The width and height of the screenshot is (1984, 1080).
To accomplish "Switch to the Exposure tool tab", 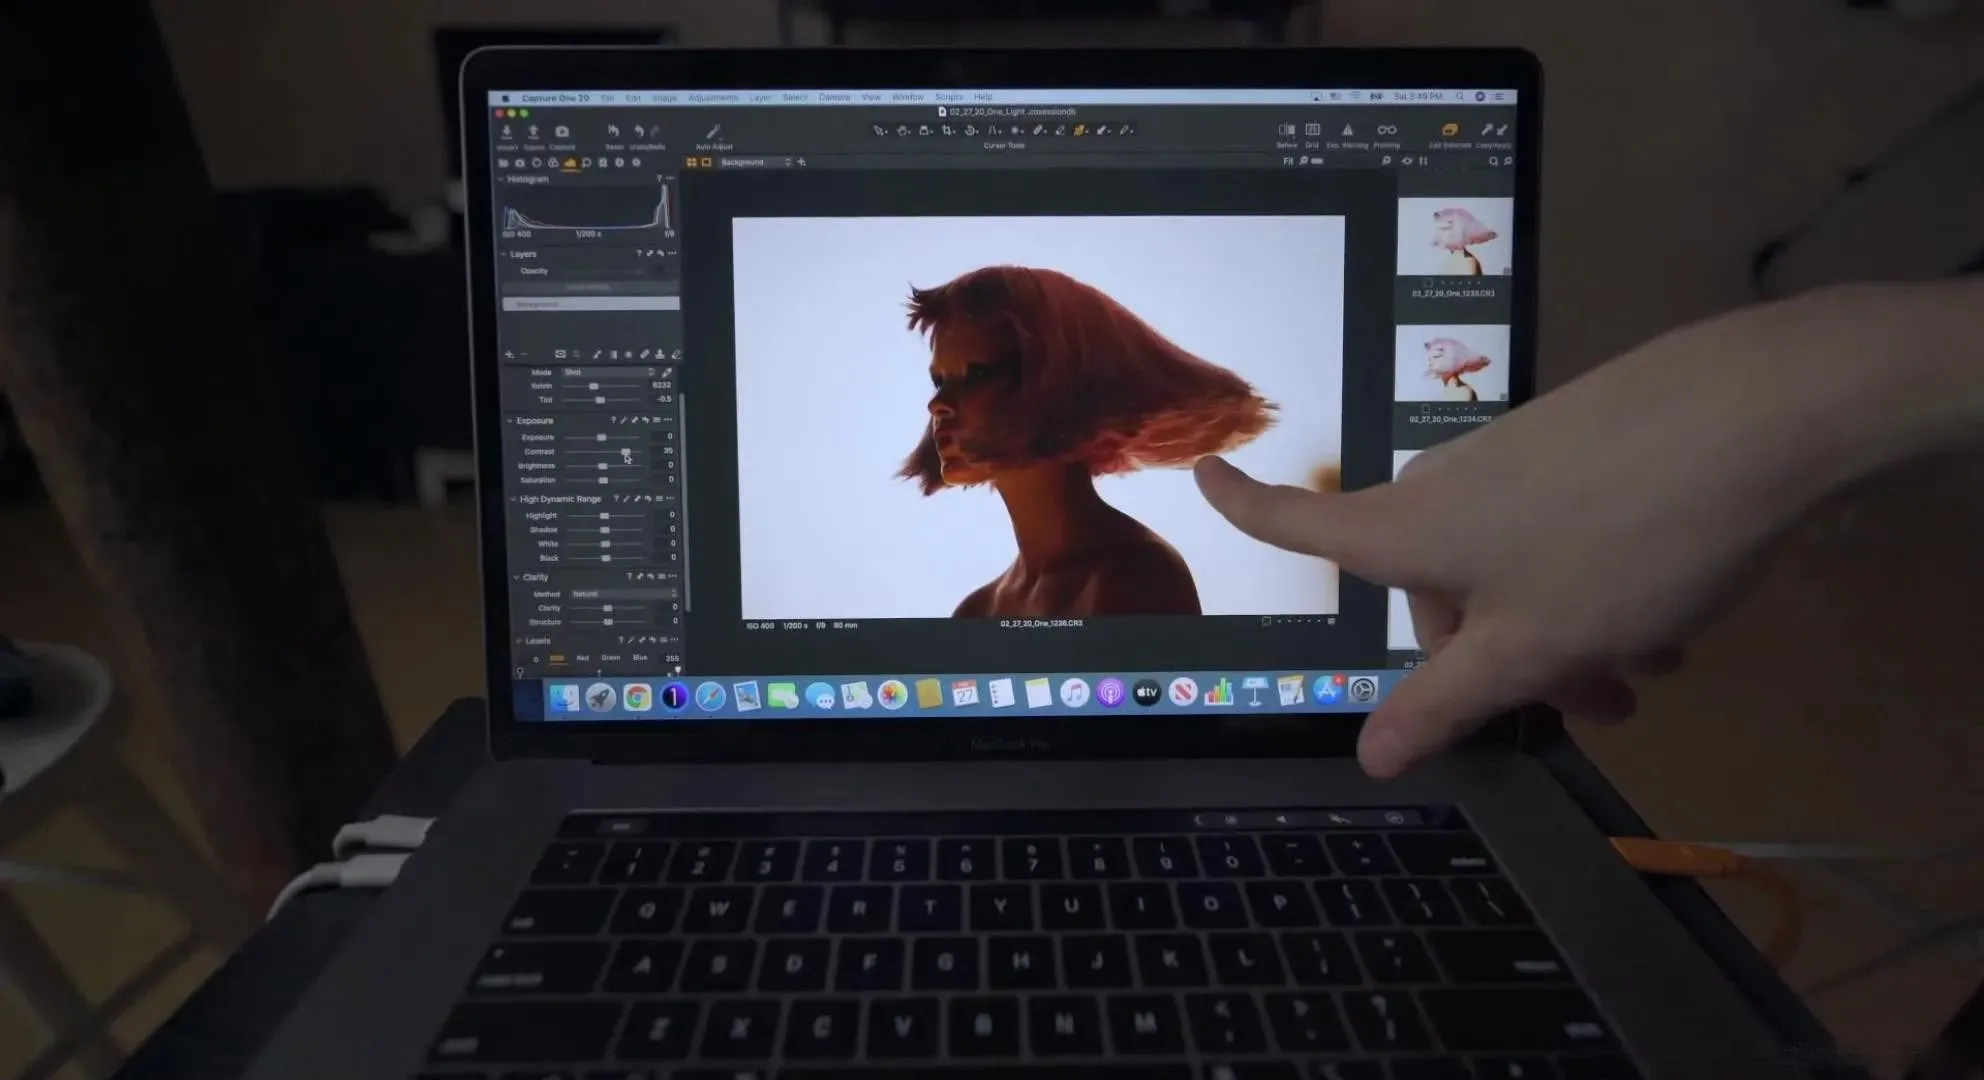I will [570, 163].
